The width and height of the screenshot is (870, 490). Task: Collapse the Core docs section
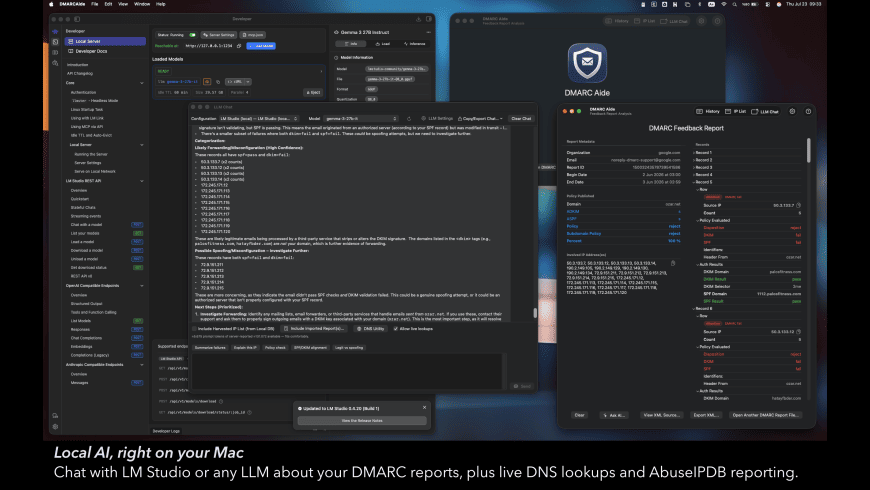(141, 83)
